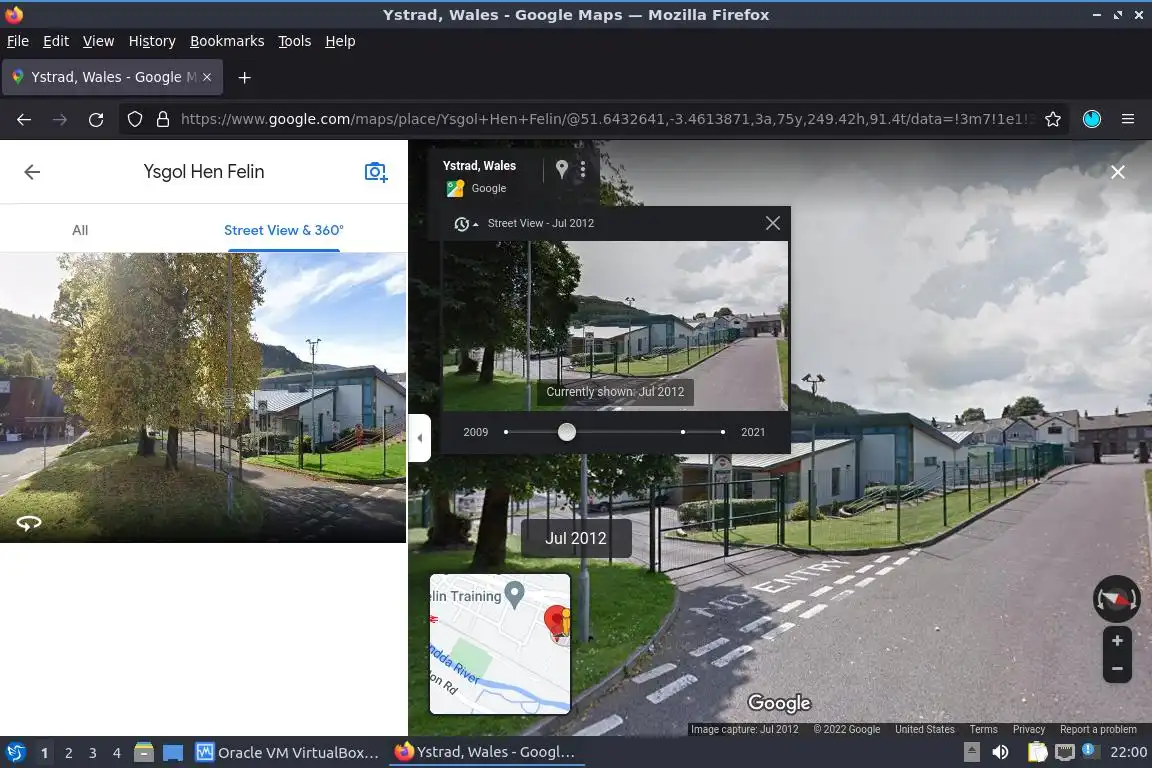This screenshot has height=768, width=1152.
Task: Open the Firefox account icon
Action: click(x=1092, y=119)
